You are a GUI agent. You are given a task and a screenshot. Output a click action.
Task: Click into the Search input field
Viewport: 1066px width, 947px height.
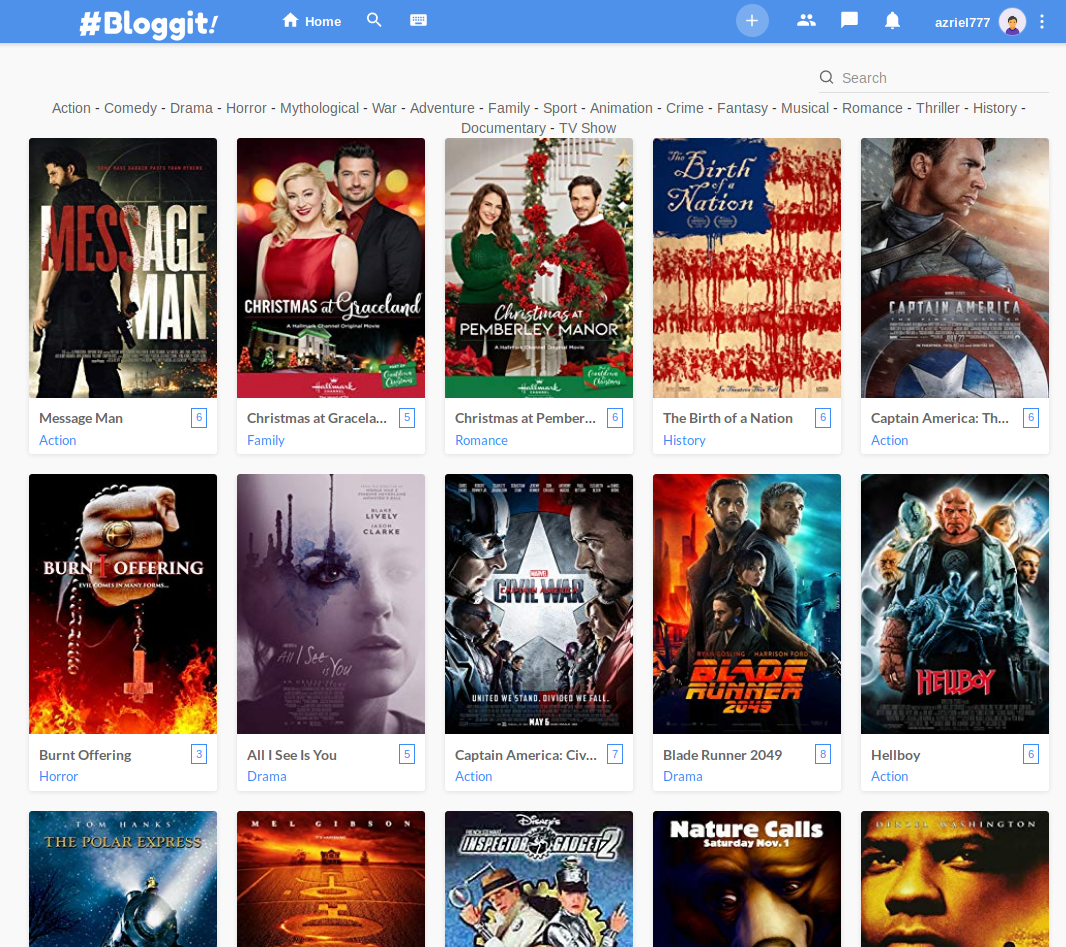pyautogui.click(x=940, y=78)
